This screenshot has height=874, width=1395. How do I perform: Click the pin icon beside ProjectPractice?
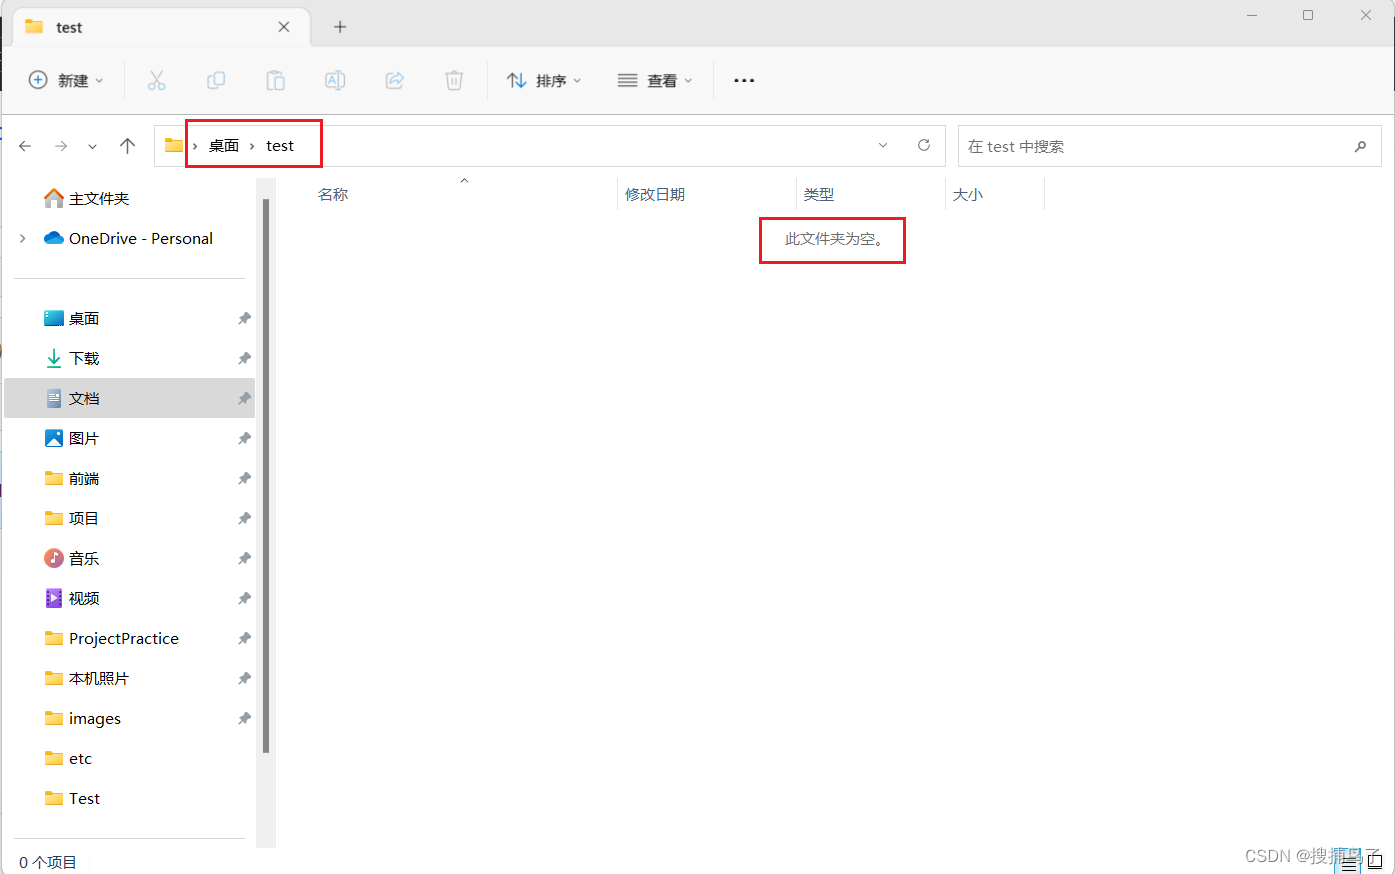[244, 638]
